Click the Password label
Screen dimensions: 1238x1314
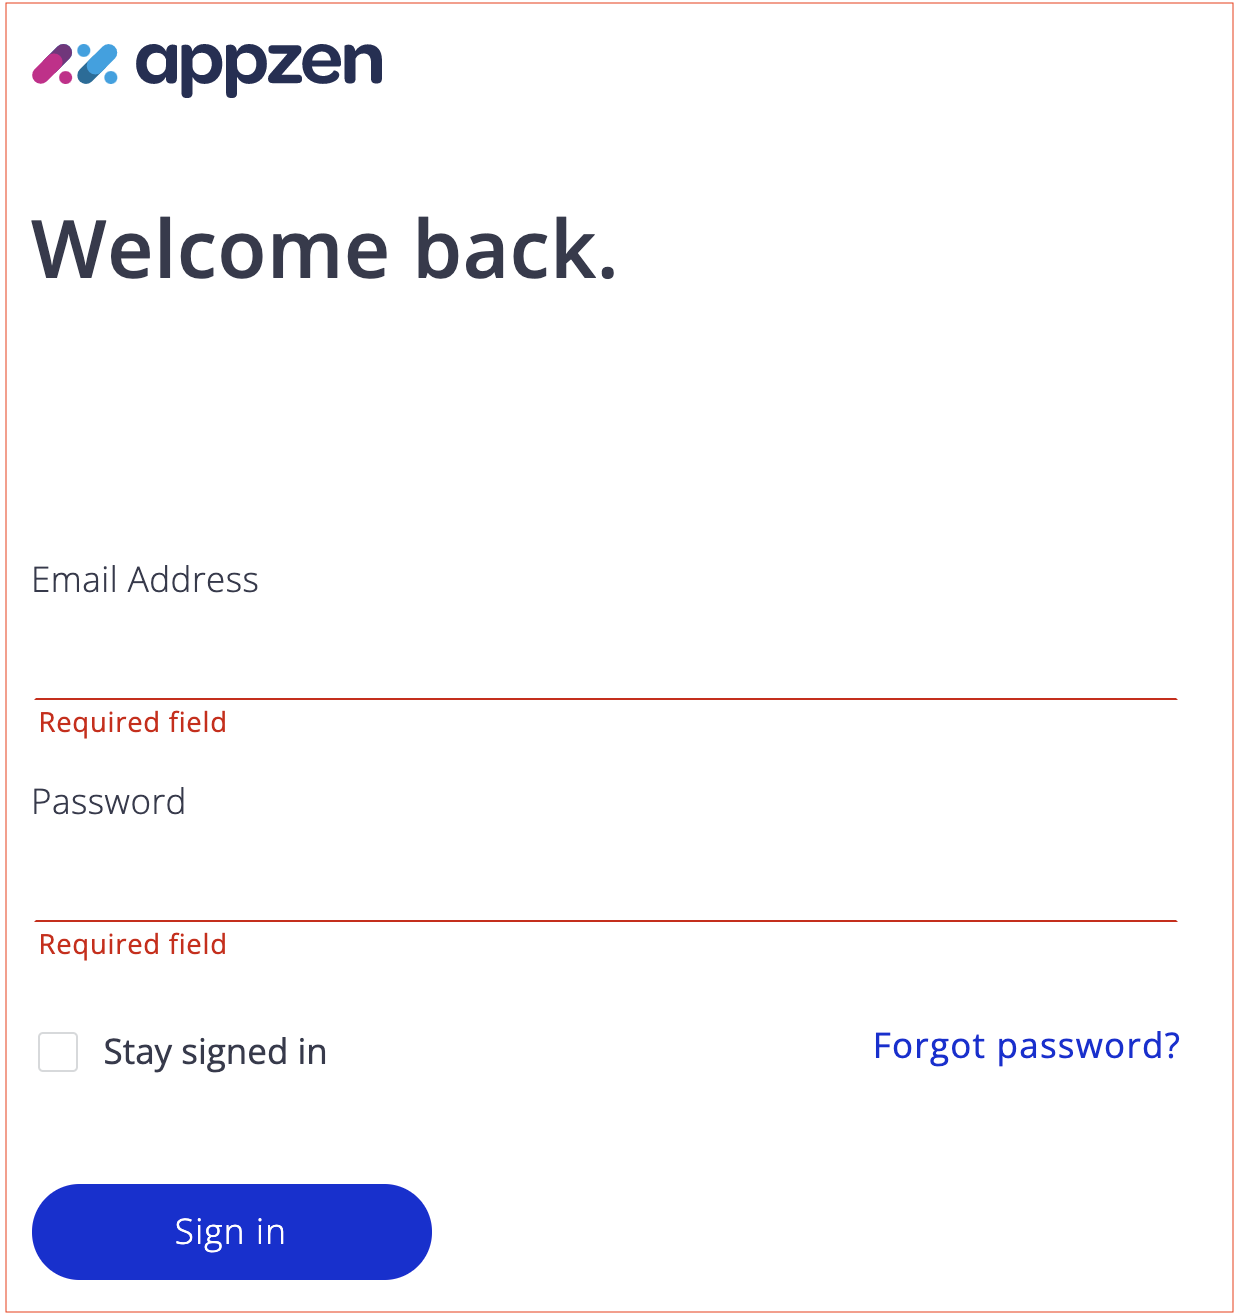tap(109, 802)
